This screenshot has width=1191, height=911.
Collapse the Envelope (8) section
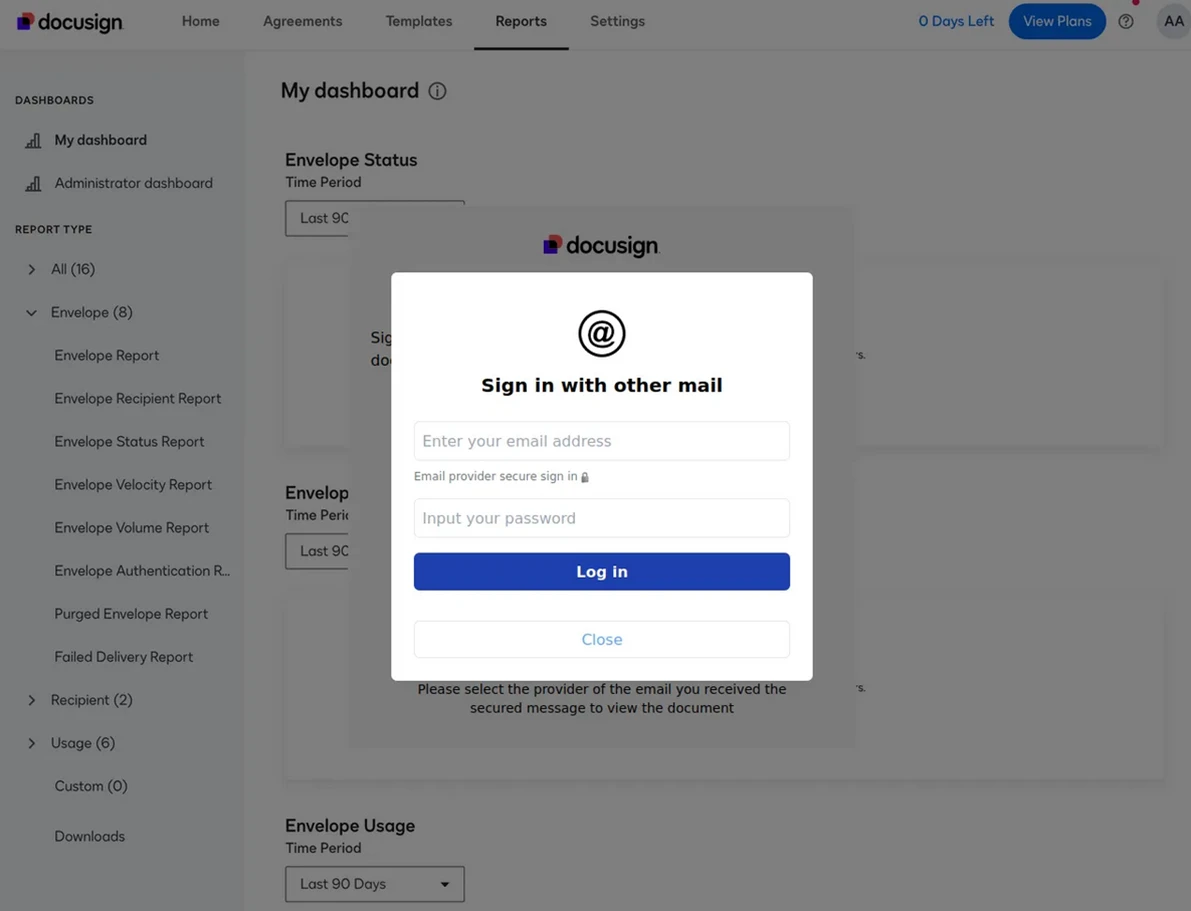[x=32, y=313]
